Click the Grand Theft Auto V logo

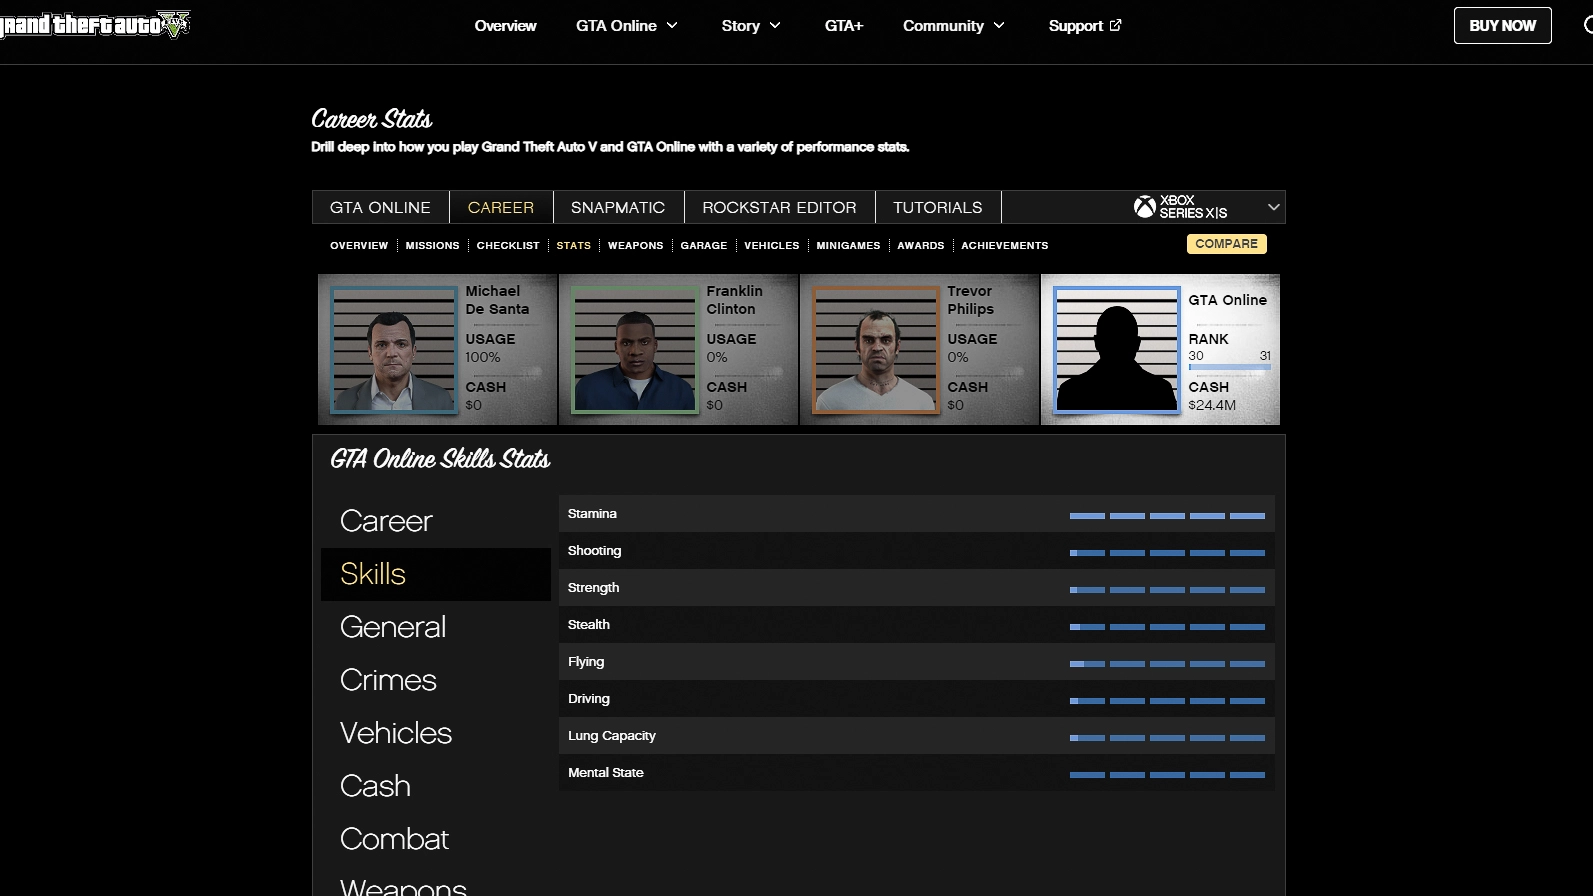pyautogui.click(x=95, y=25)
